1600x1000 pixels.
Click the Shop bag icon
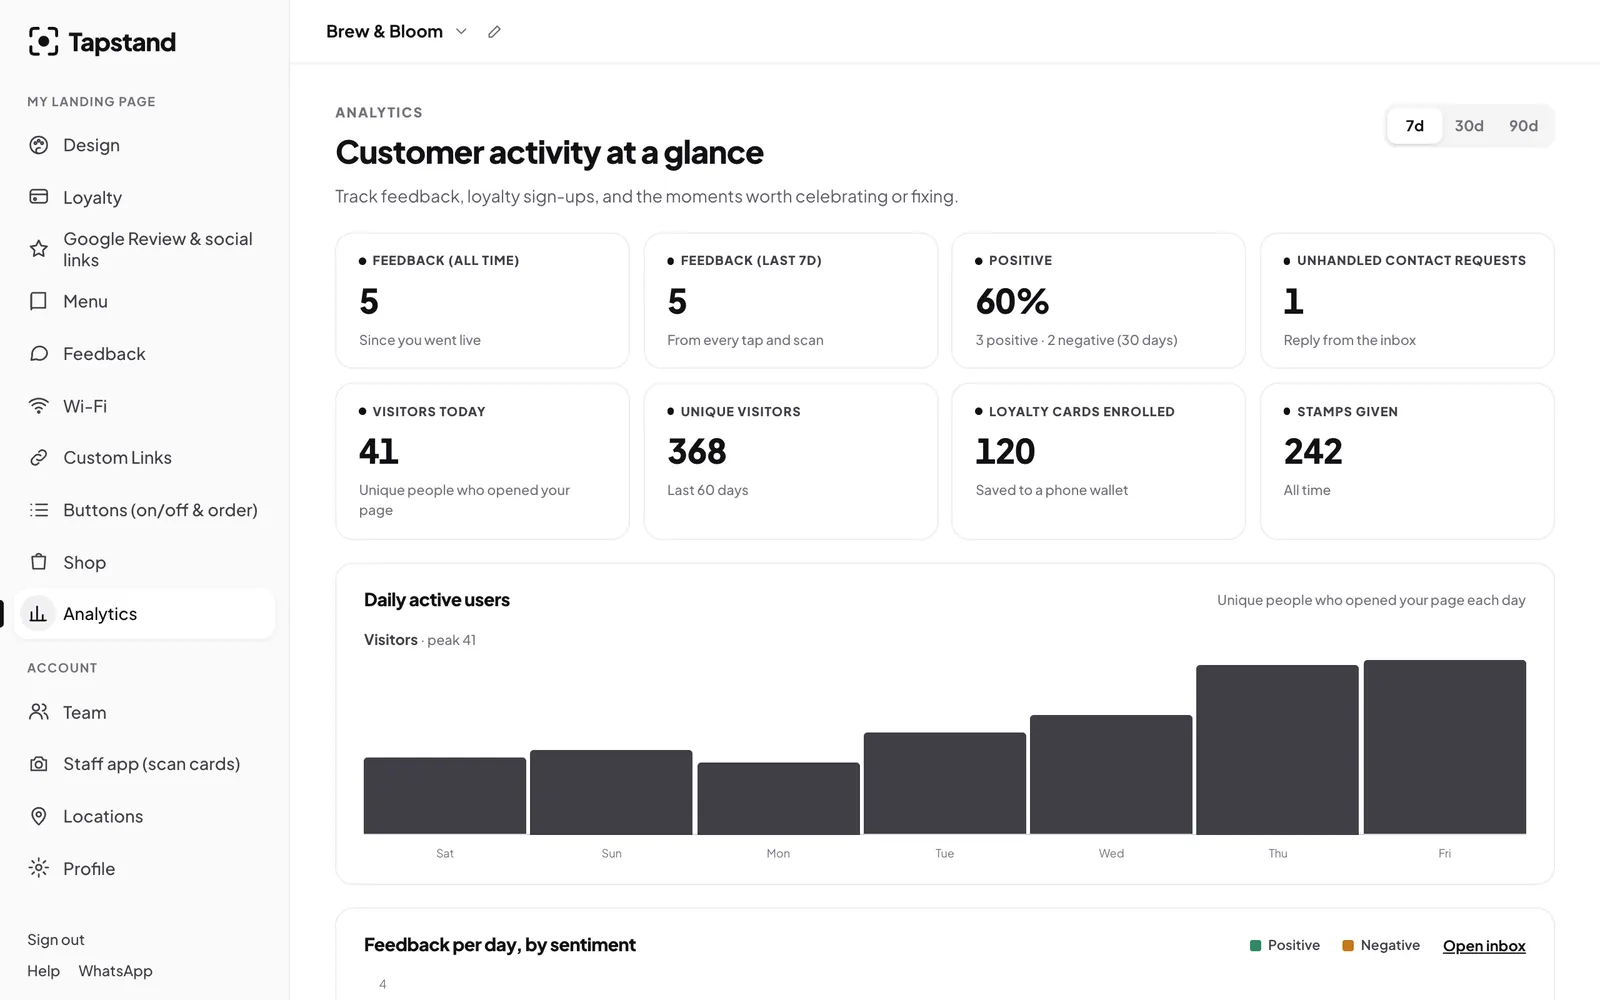(x=39, y=562)
